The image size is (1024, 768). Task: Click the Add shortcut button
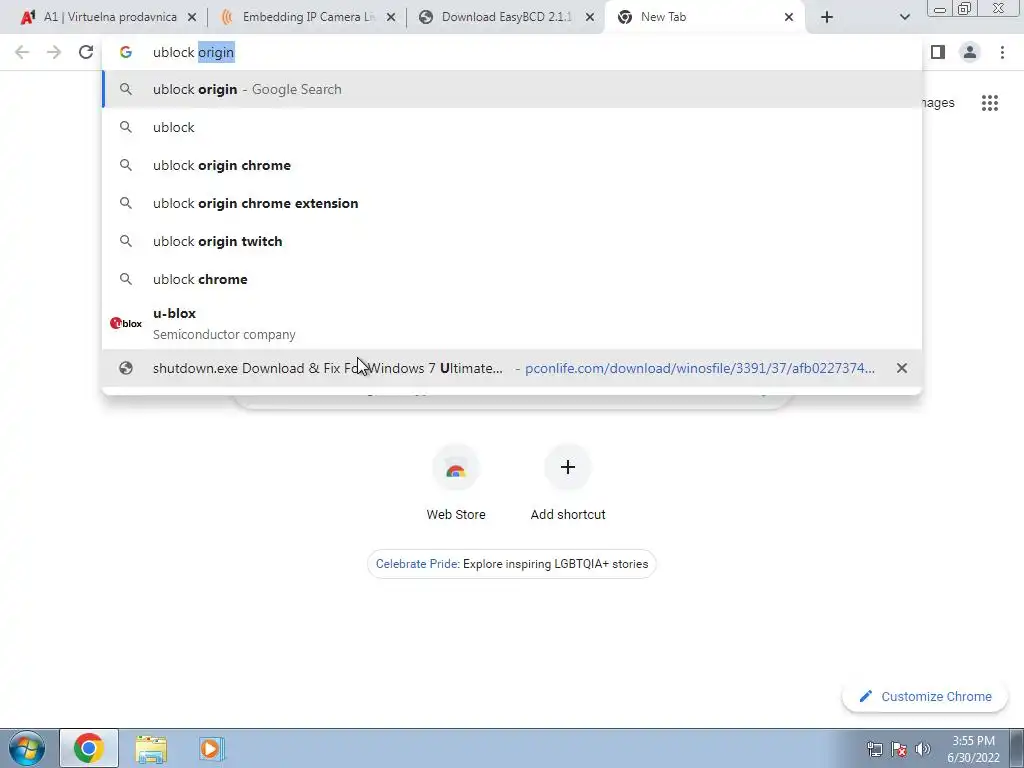click(x=568, y=483)
